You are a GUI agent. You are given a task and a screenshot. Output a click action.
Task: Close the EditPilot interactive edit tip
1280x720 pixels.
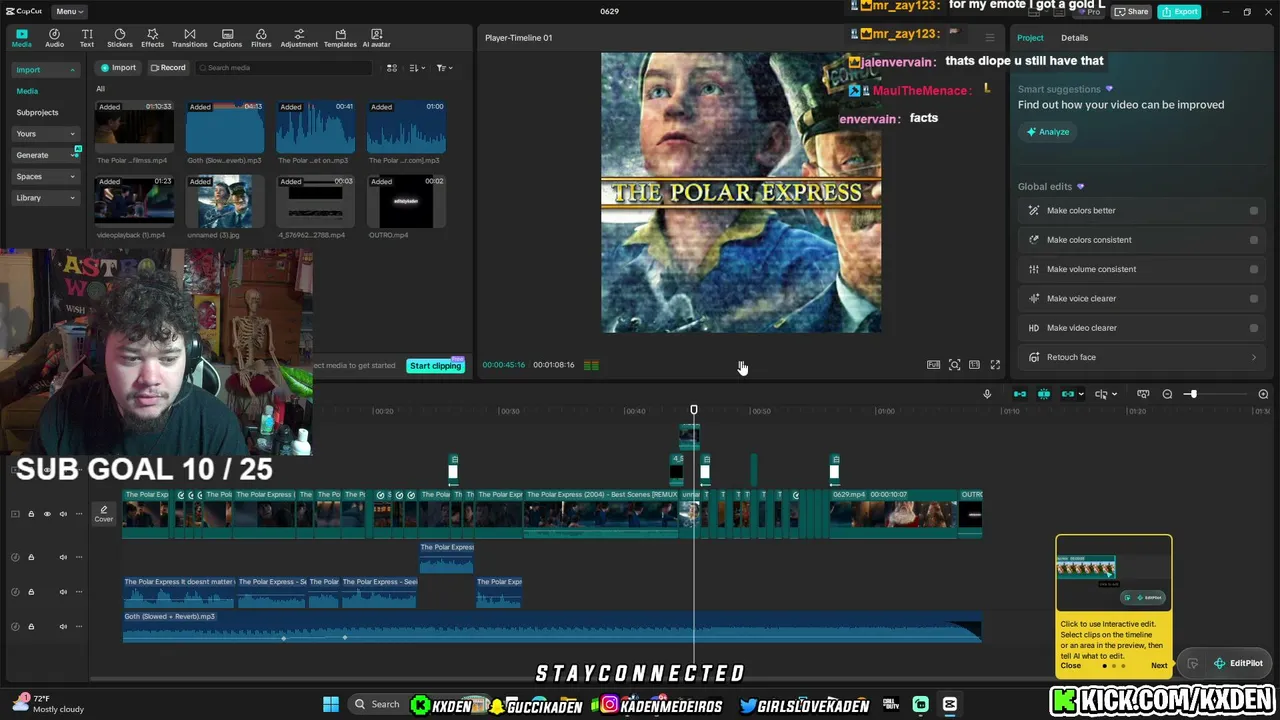[x=1071, y=666]
